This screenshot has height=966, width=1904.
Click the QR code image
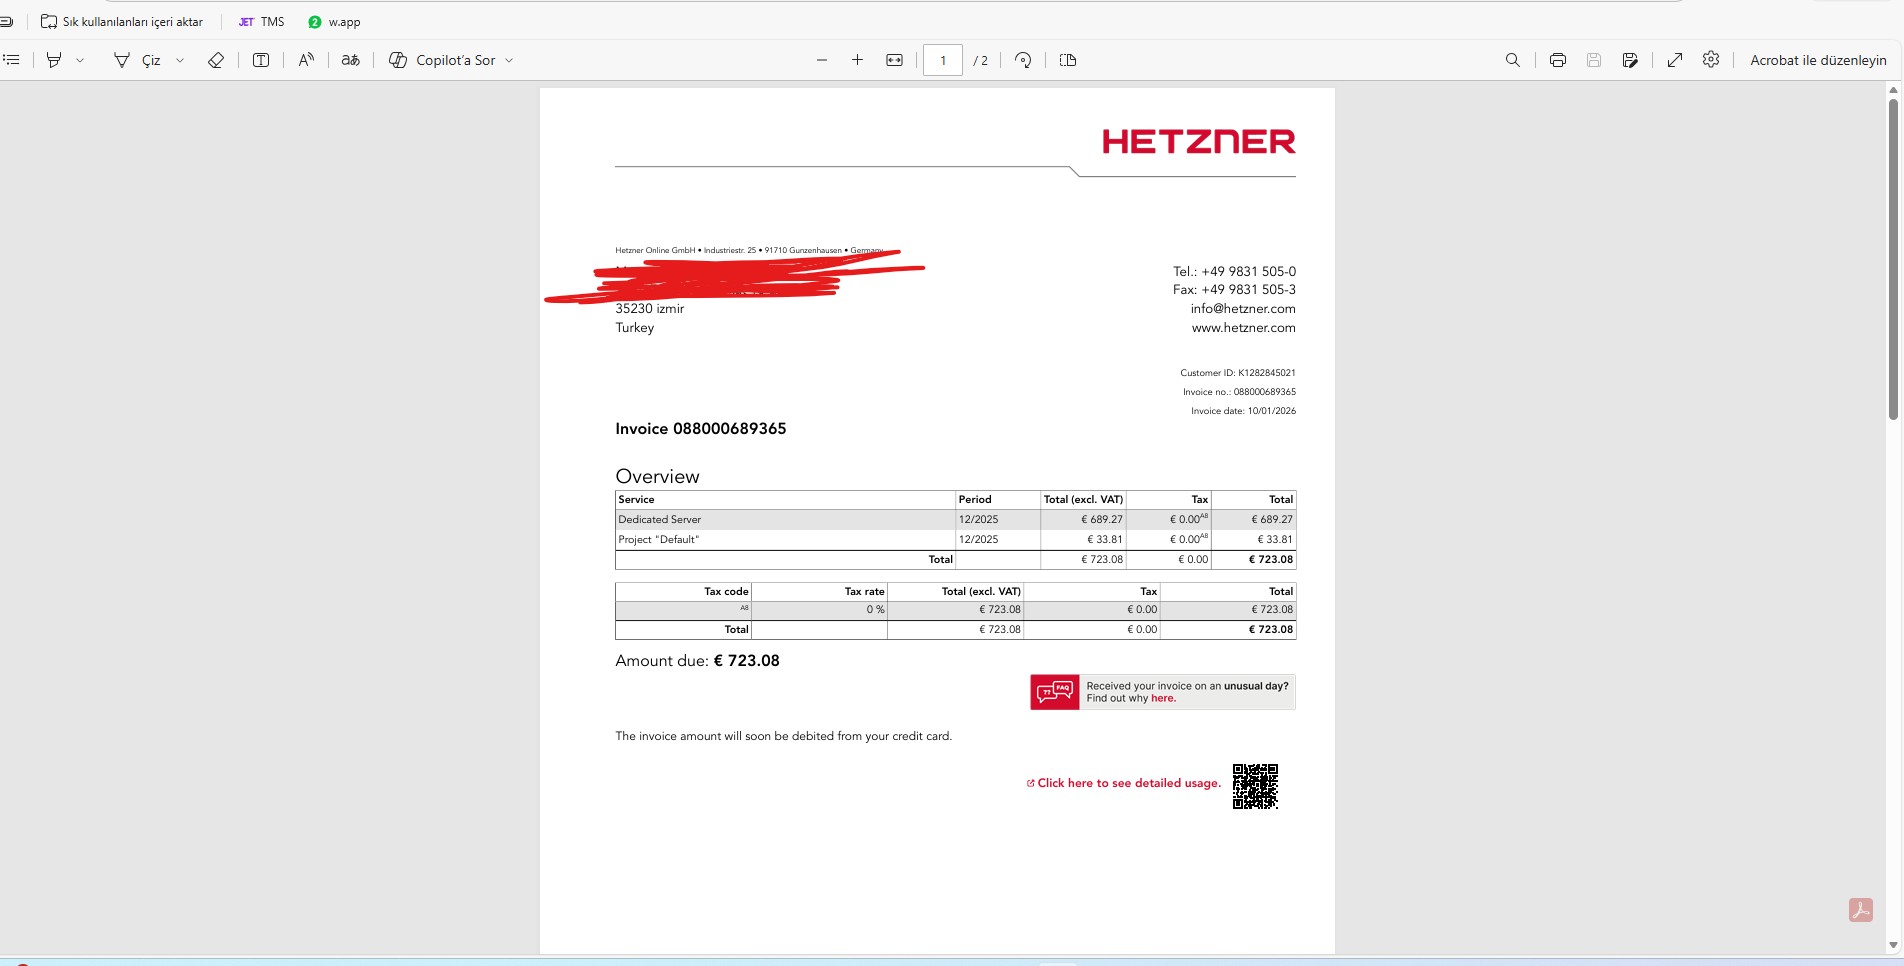click(x=1255, y=786)
